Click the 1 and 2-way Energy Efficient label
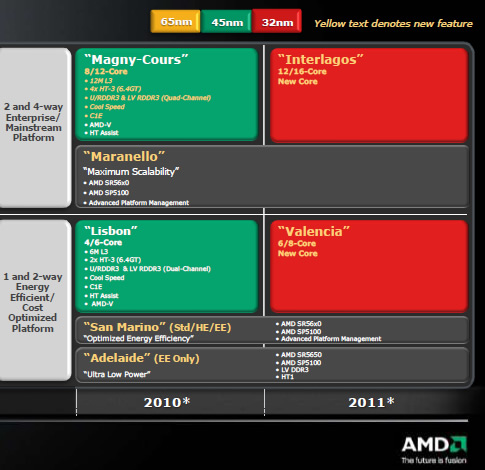This screenshot has height=470, width=485. pyautogui.click(x=33, y=302)
